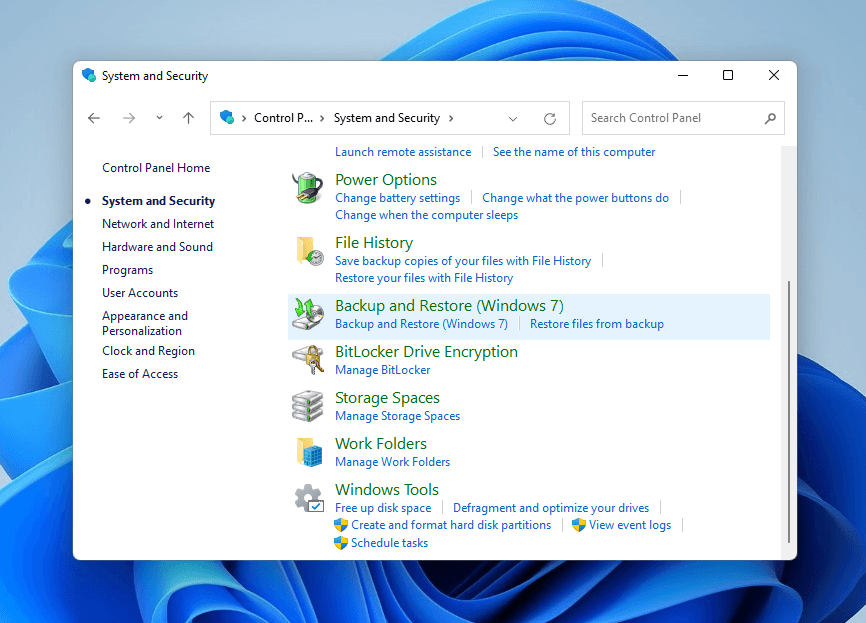Click the Power Options battery icon
The image size is (866, 623).
[308, 188]
